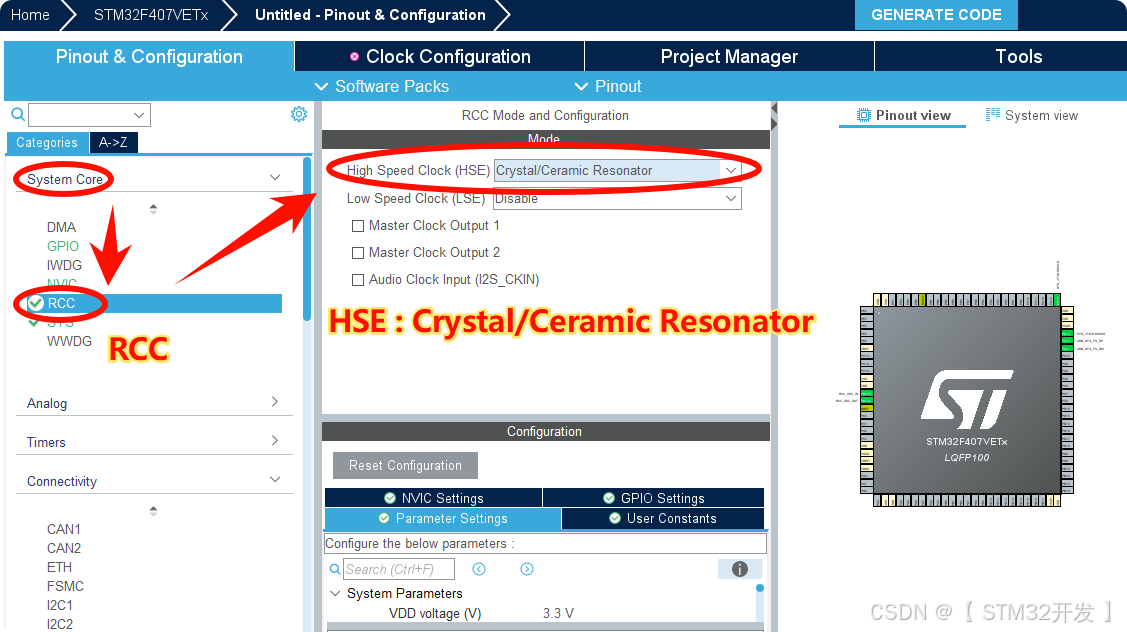This screenshot has width=1127, height=632.
Task: Select the Pinout & Configuration tab
Action: coord(149,56)
